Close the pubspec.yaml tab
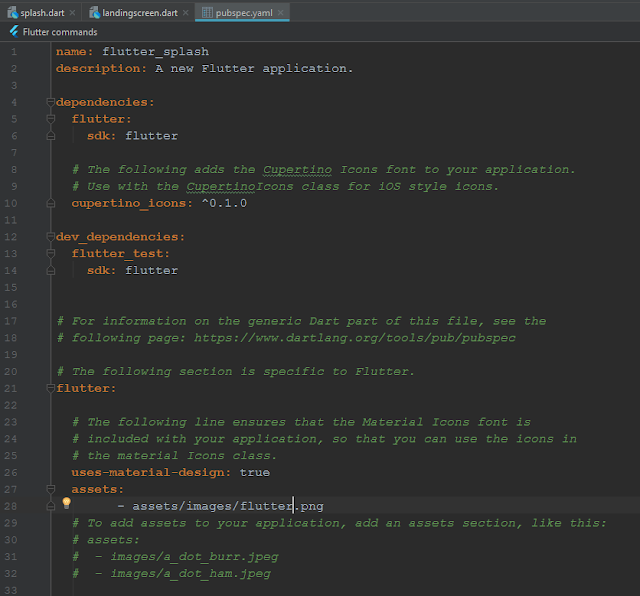Viewport: 640px width, 596px height. [x=281, y=13]
